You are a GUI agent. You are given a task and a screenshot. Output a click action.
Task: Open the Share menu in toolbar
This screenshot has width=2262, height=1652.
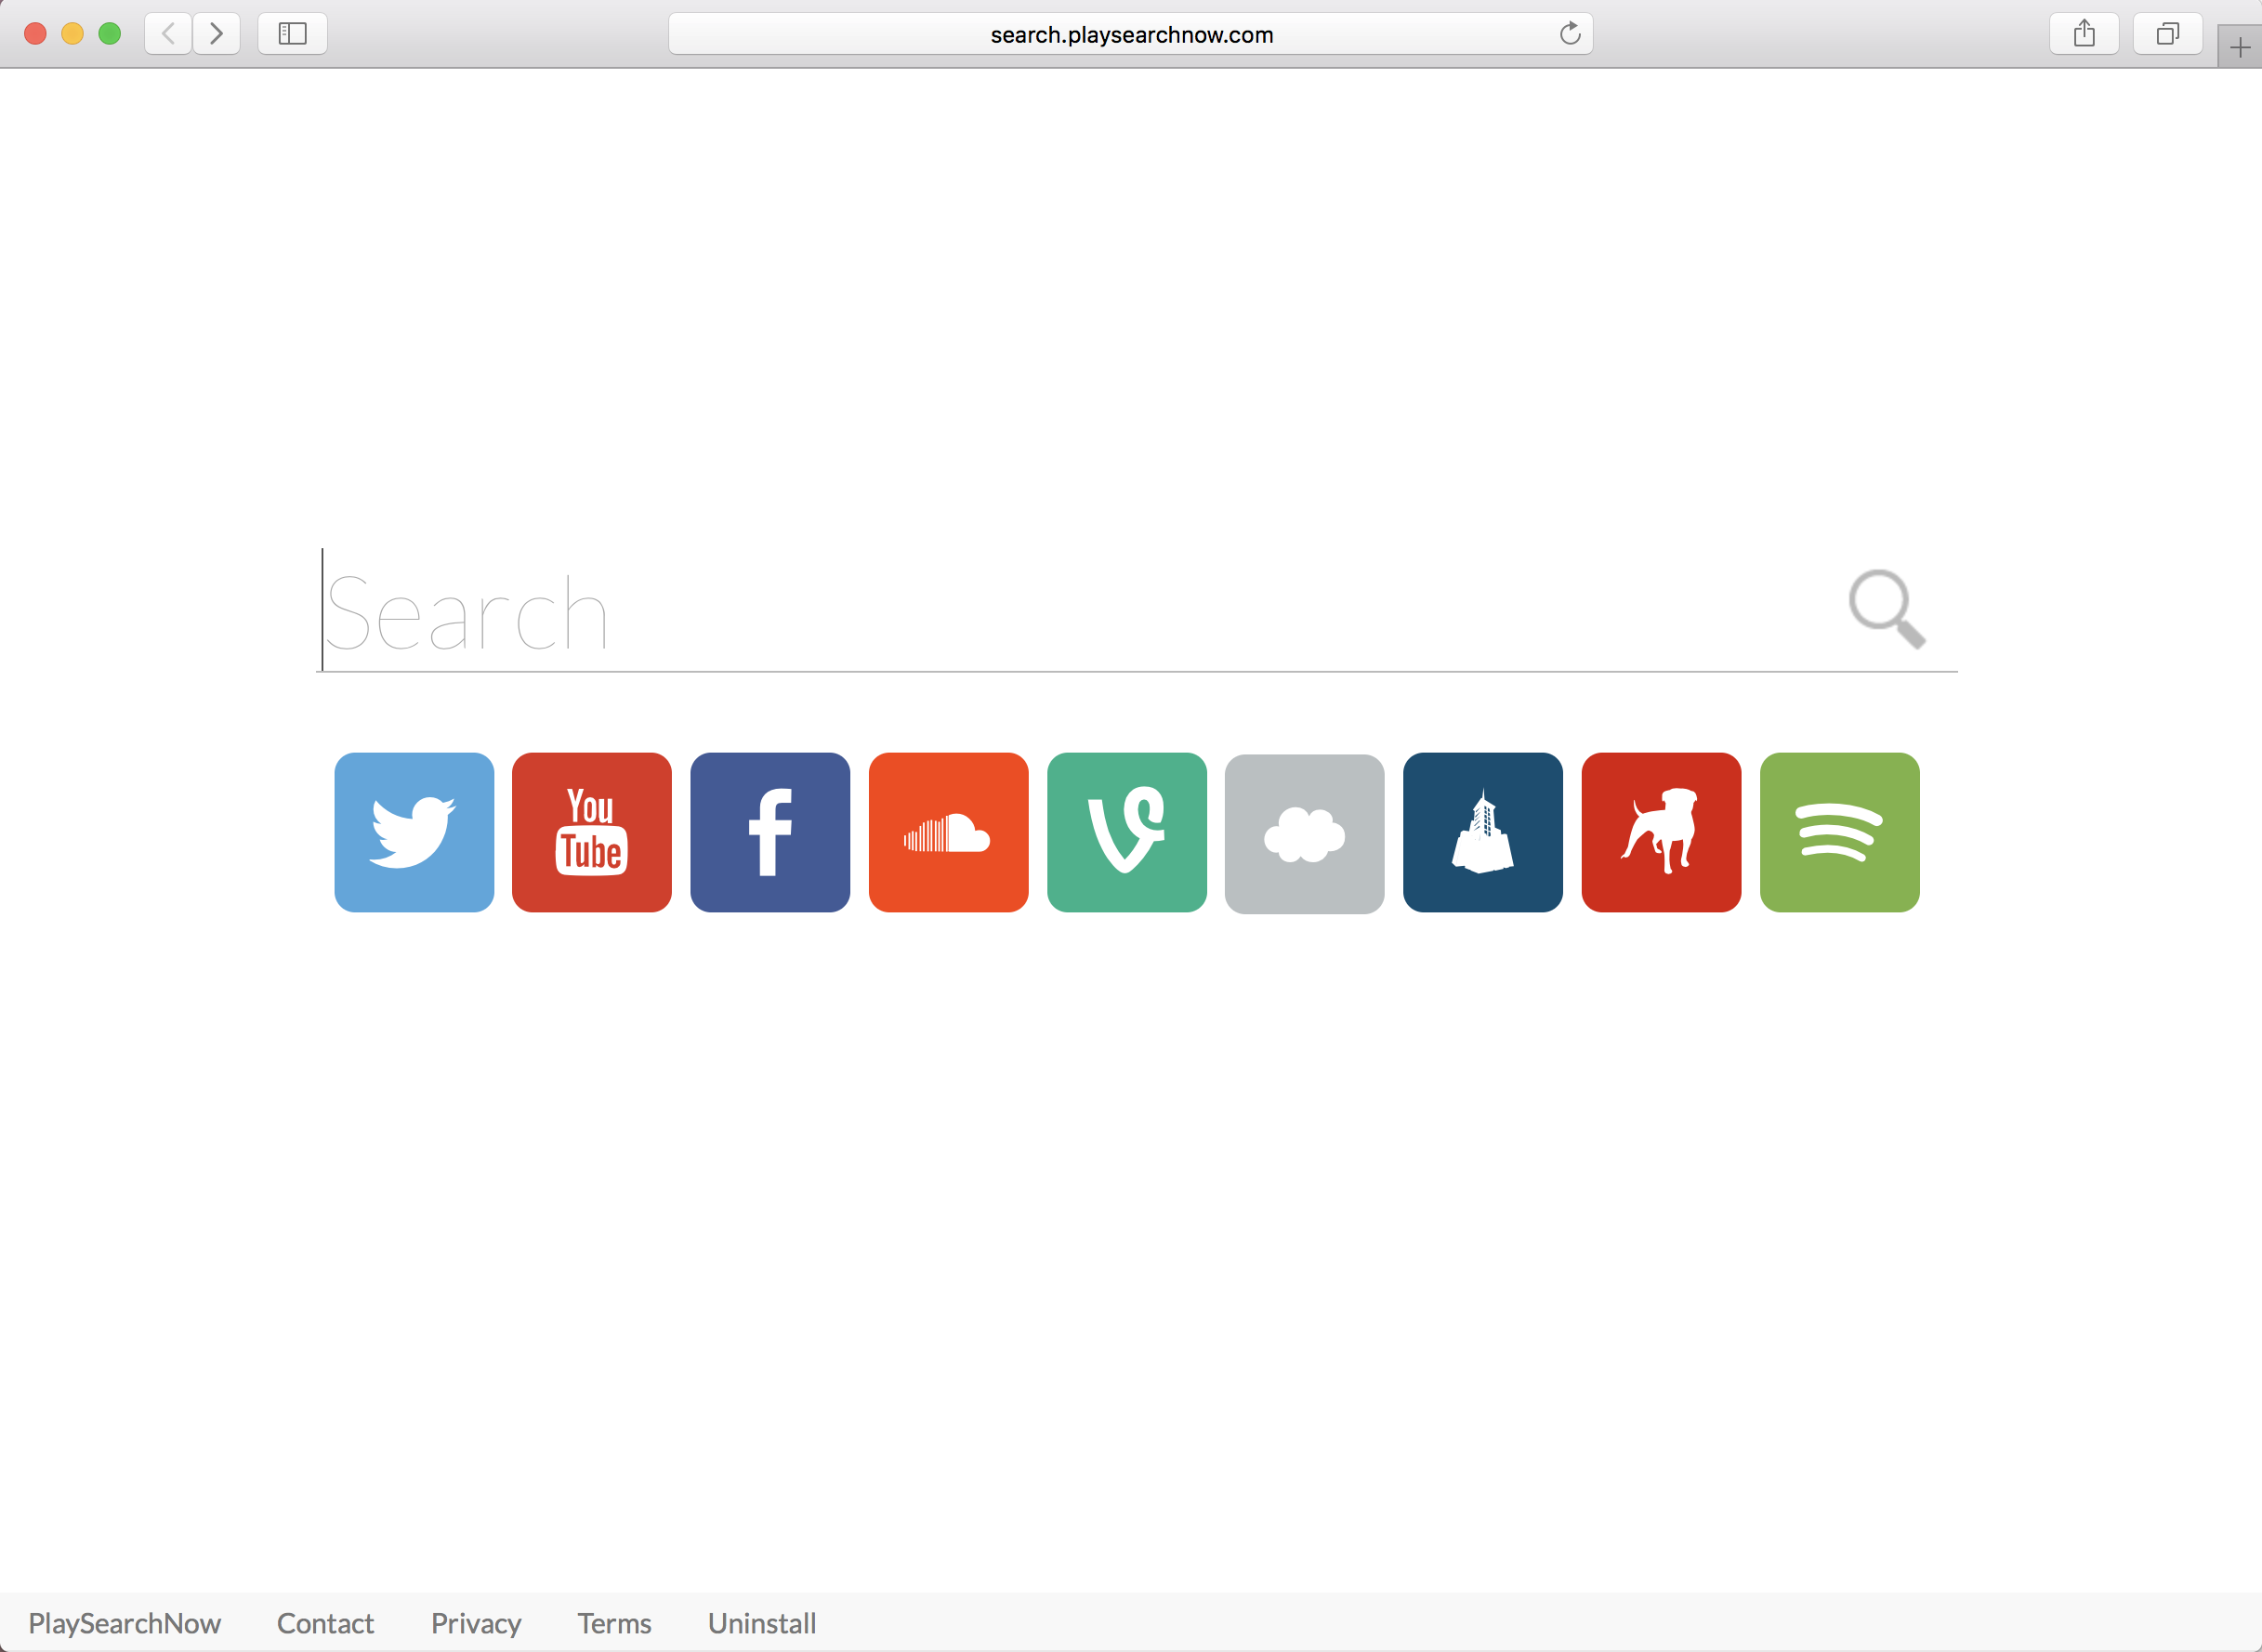(x=2084, y=34)
